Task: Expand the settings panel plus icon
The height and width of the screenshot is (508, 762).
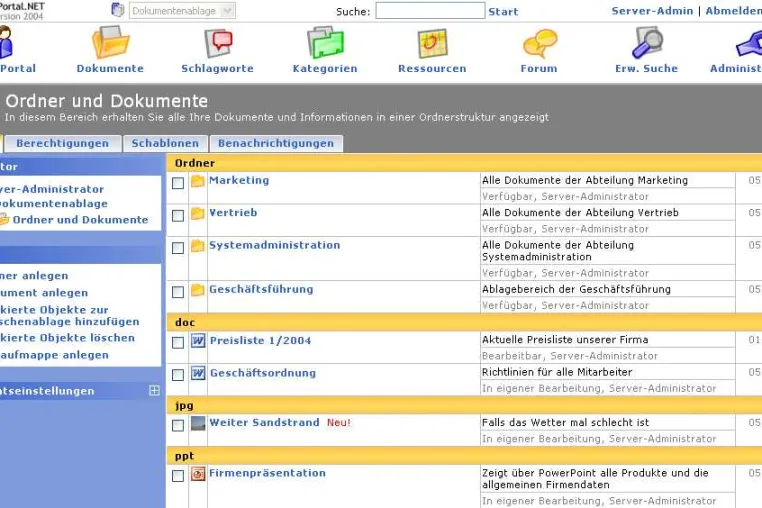Action: point(154,390)
